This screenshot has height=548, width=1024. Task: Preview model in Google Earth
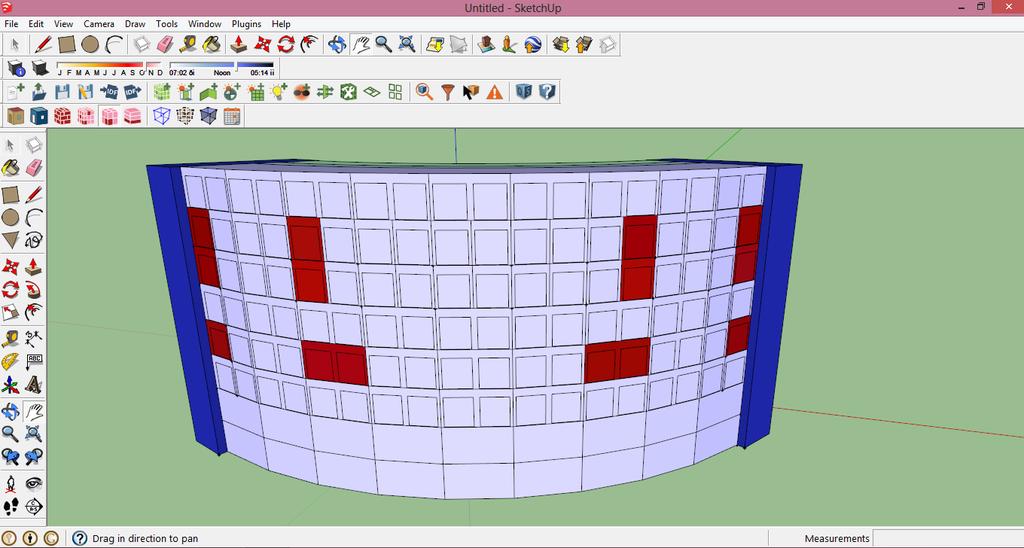[x=533, y=44]
